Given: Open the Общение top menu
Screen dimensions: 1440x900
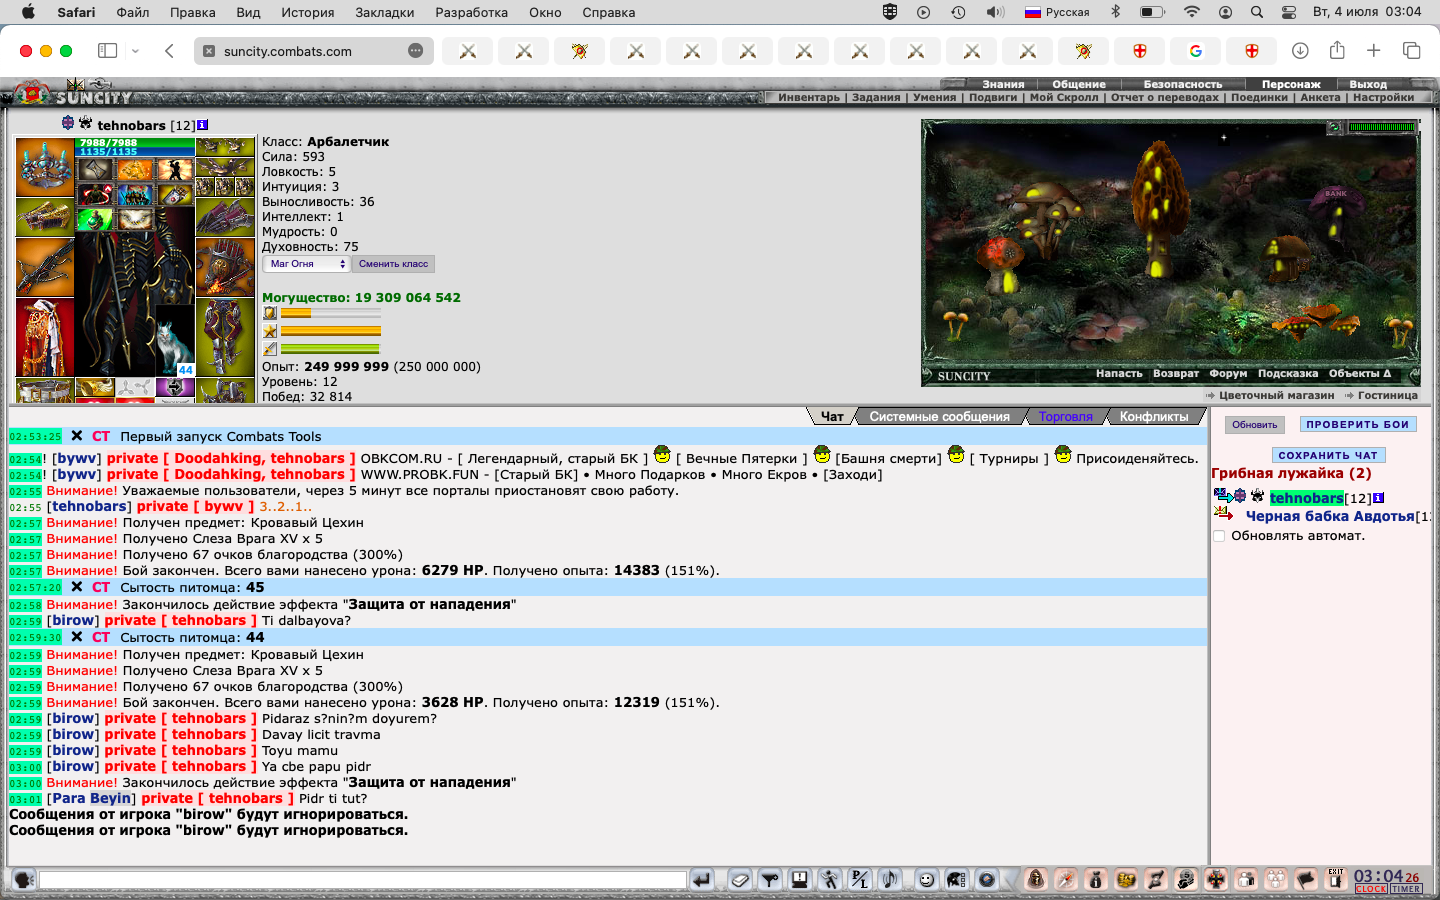Looking at the screenshot, I should click(x=1079, y=84).
